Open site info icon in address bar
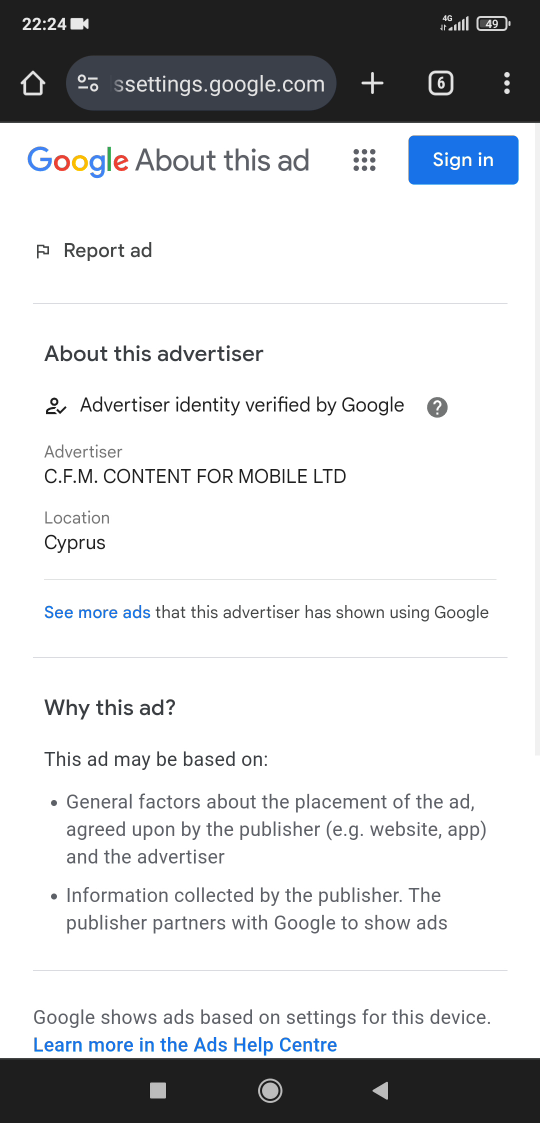540x1123 pixels. [x=88, y=84]
